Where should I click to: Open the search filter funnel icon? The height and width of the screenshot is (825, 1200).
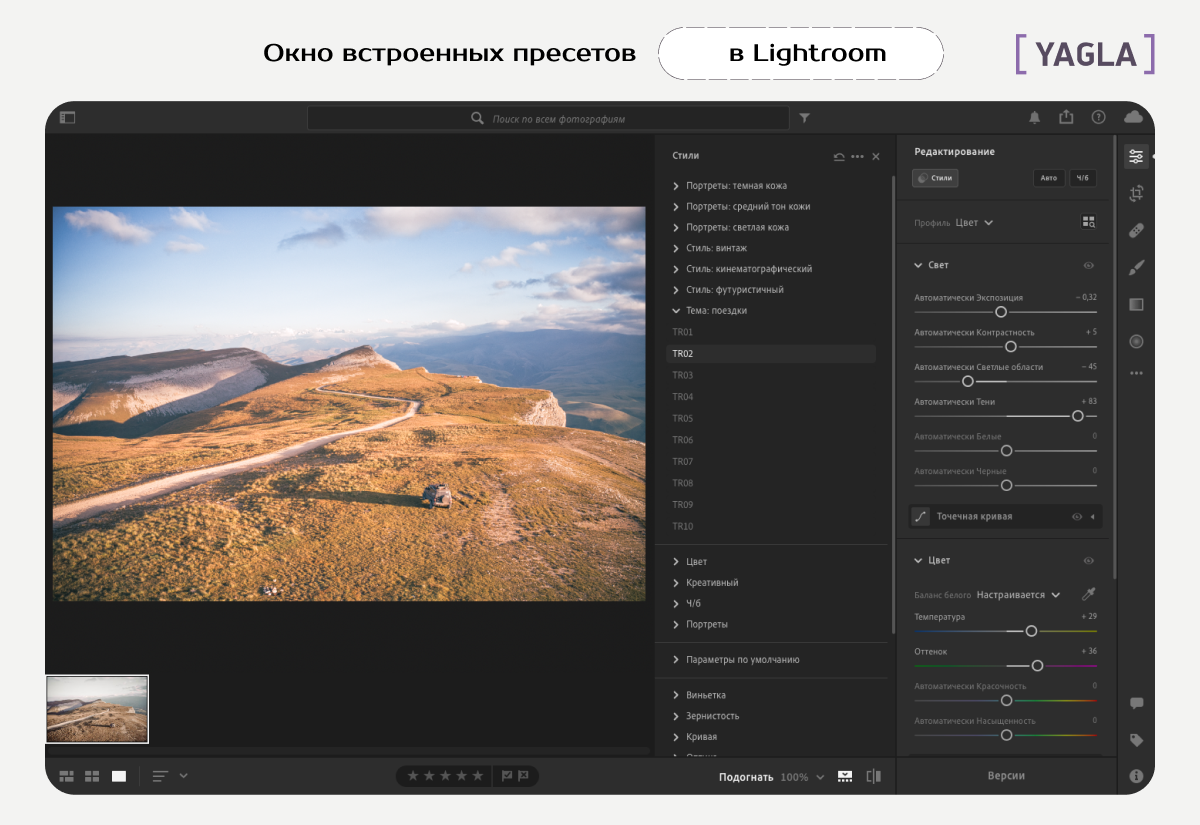point(805,118)
